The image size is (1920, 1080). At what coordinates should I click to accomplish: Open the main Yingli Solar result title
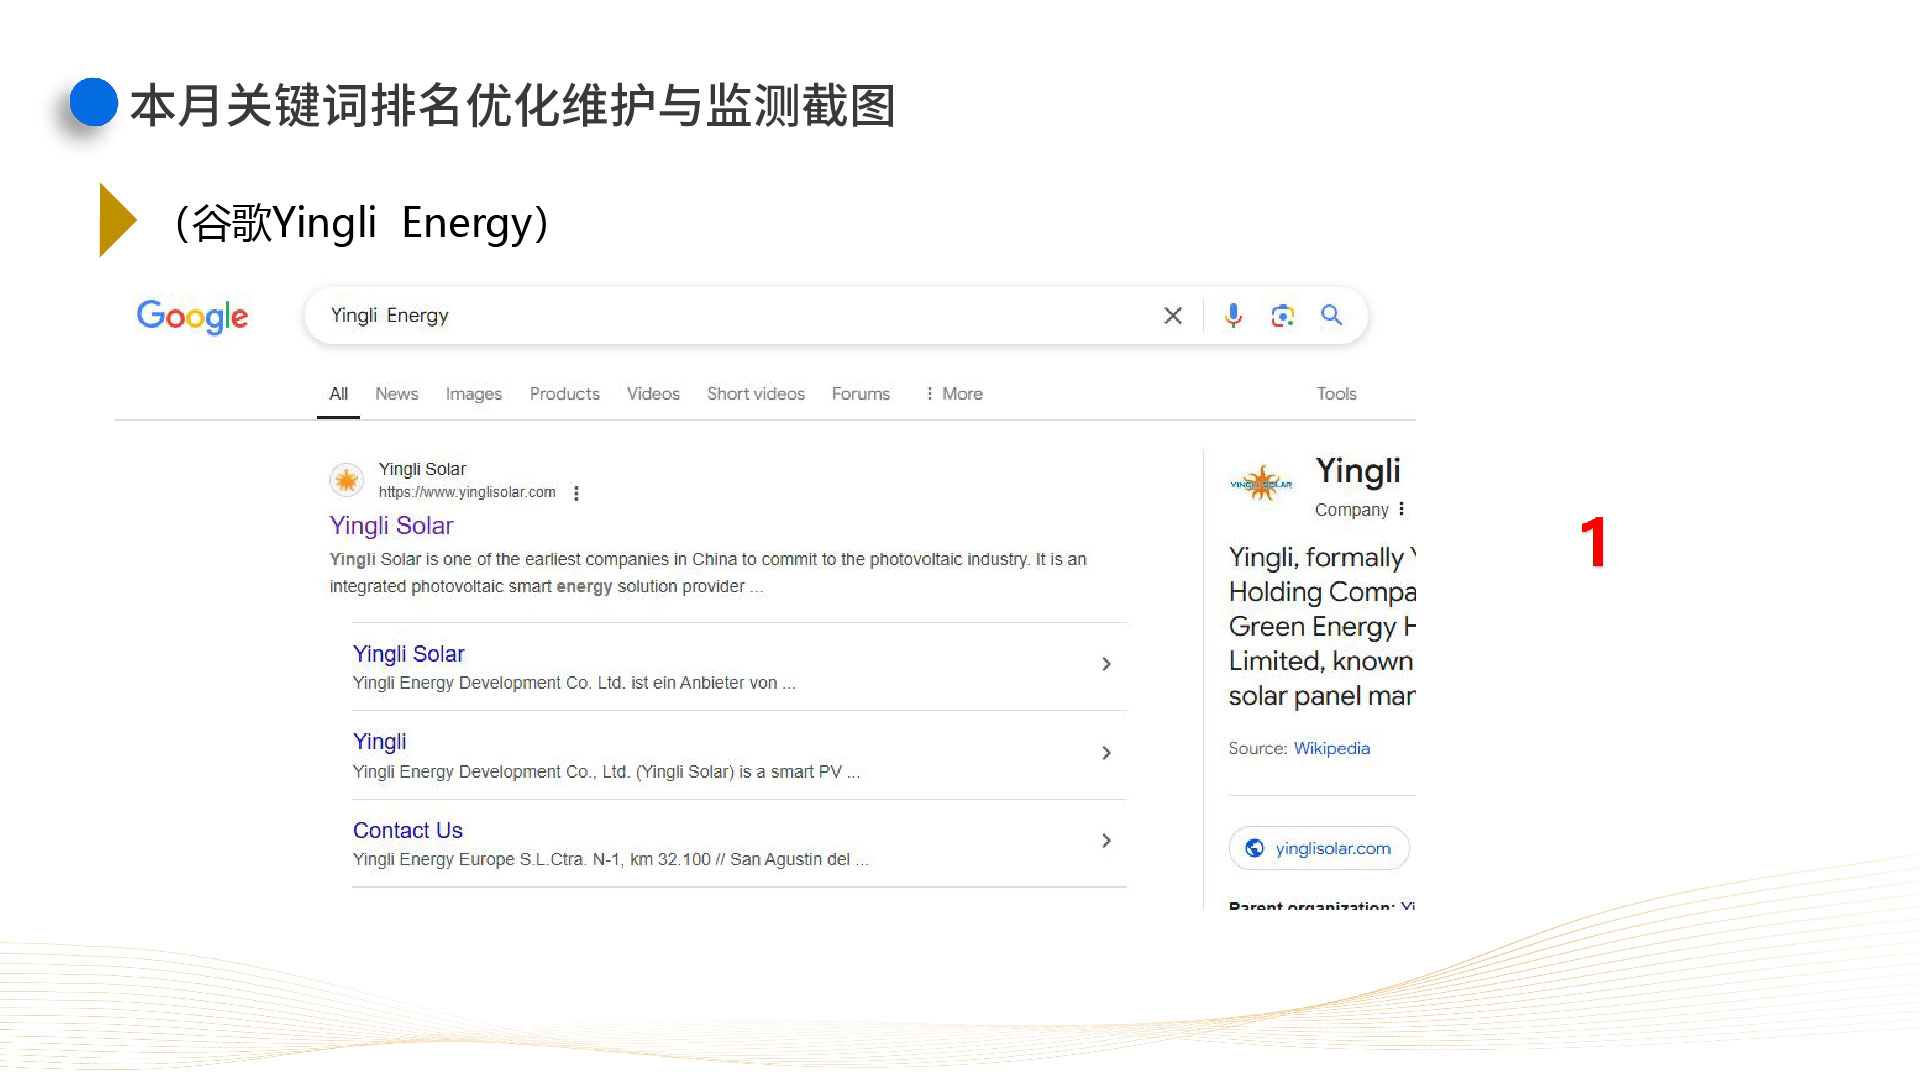[392, 526]
